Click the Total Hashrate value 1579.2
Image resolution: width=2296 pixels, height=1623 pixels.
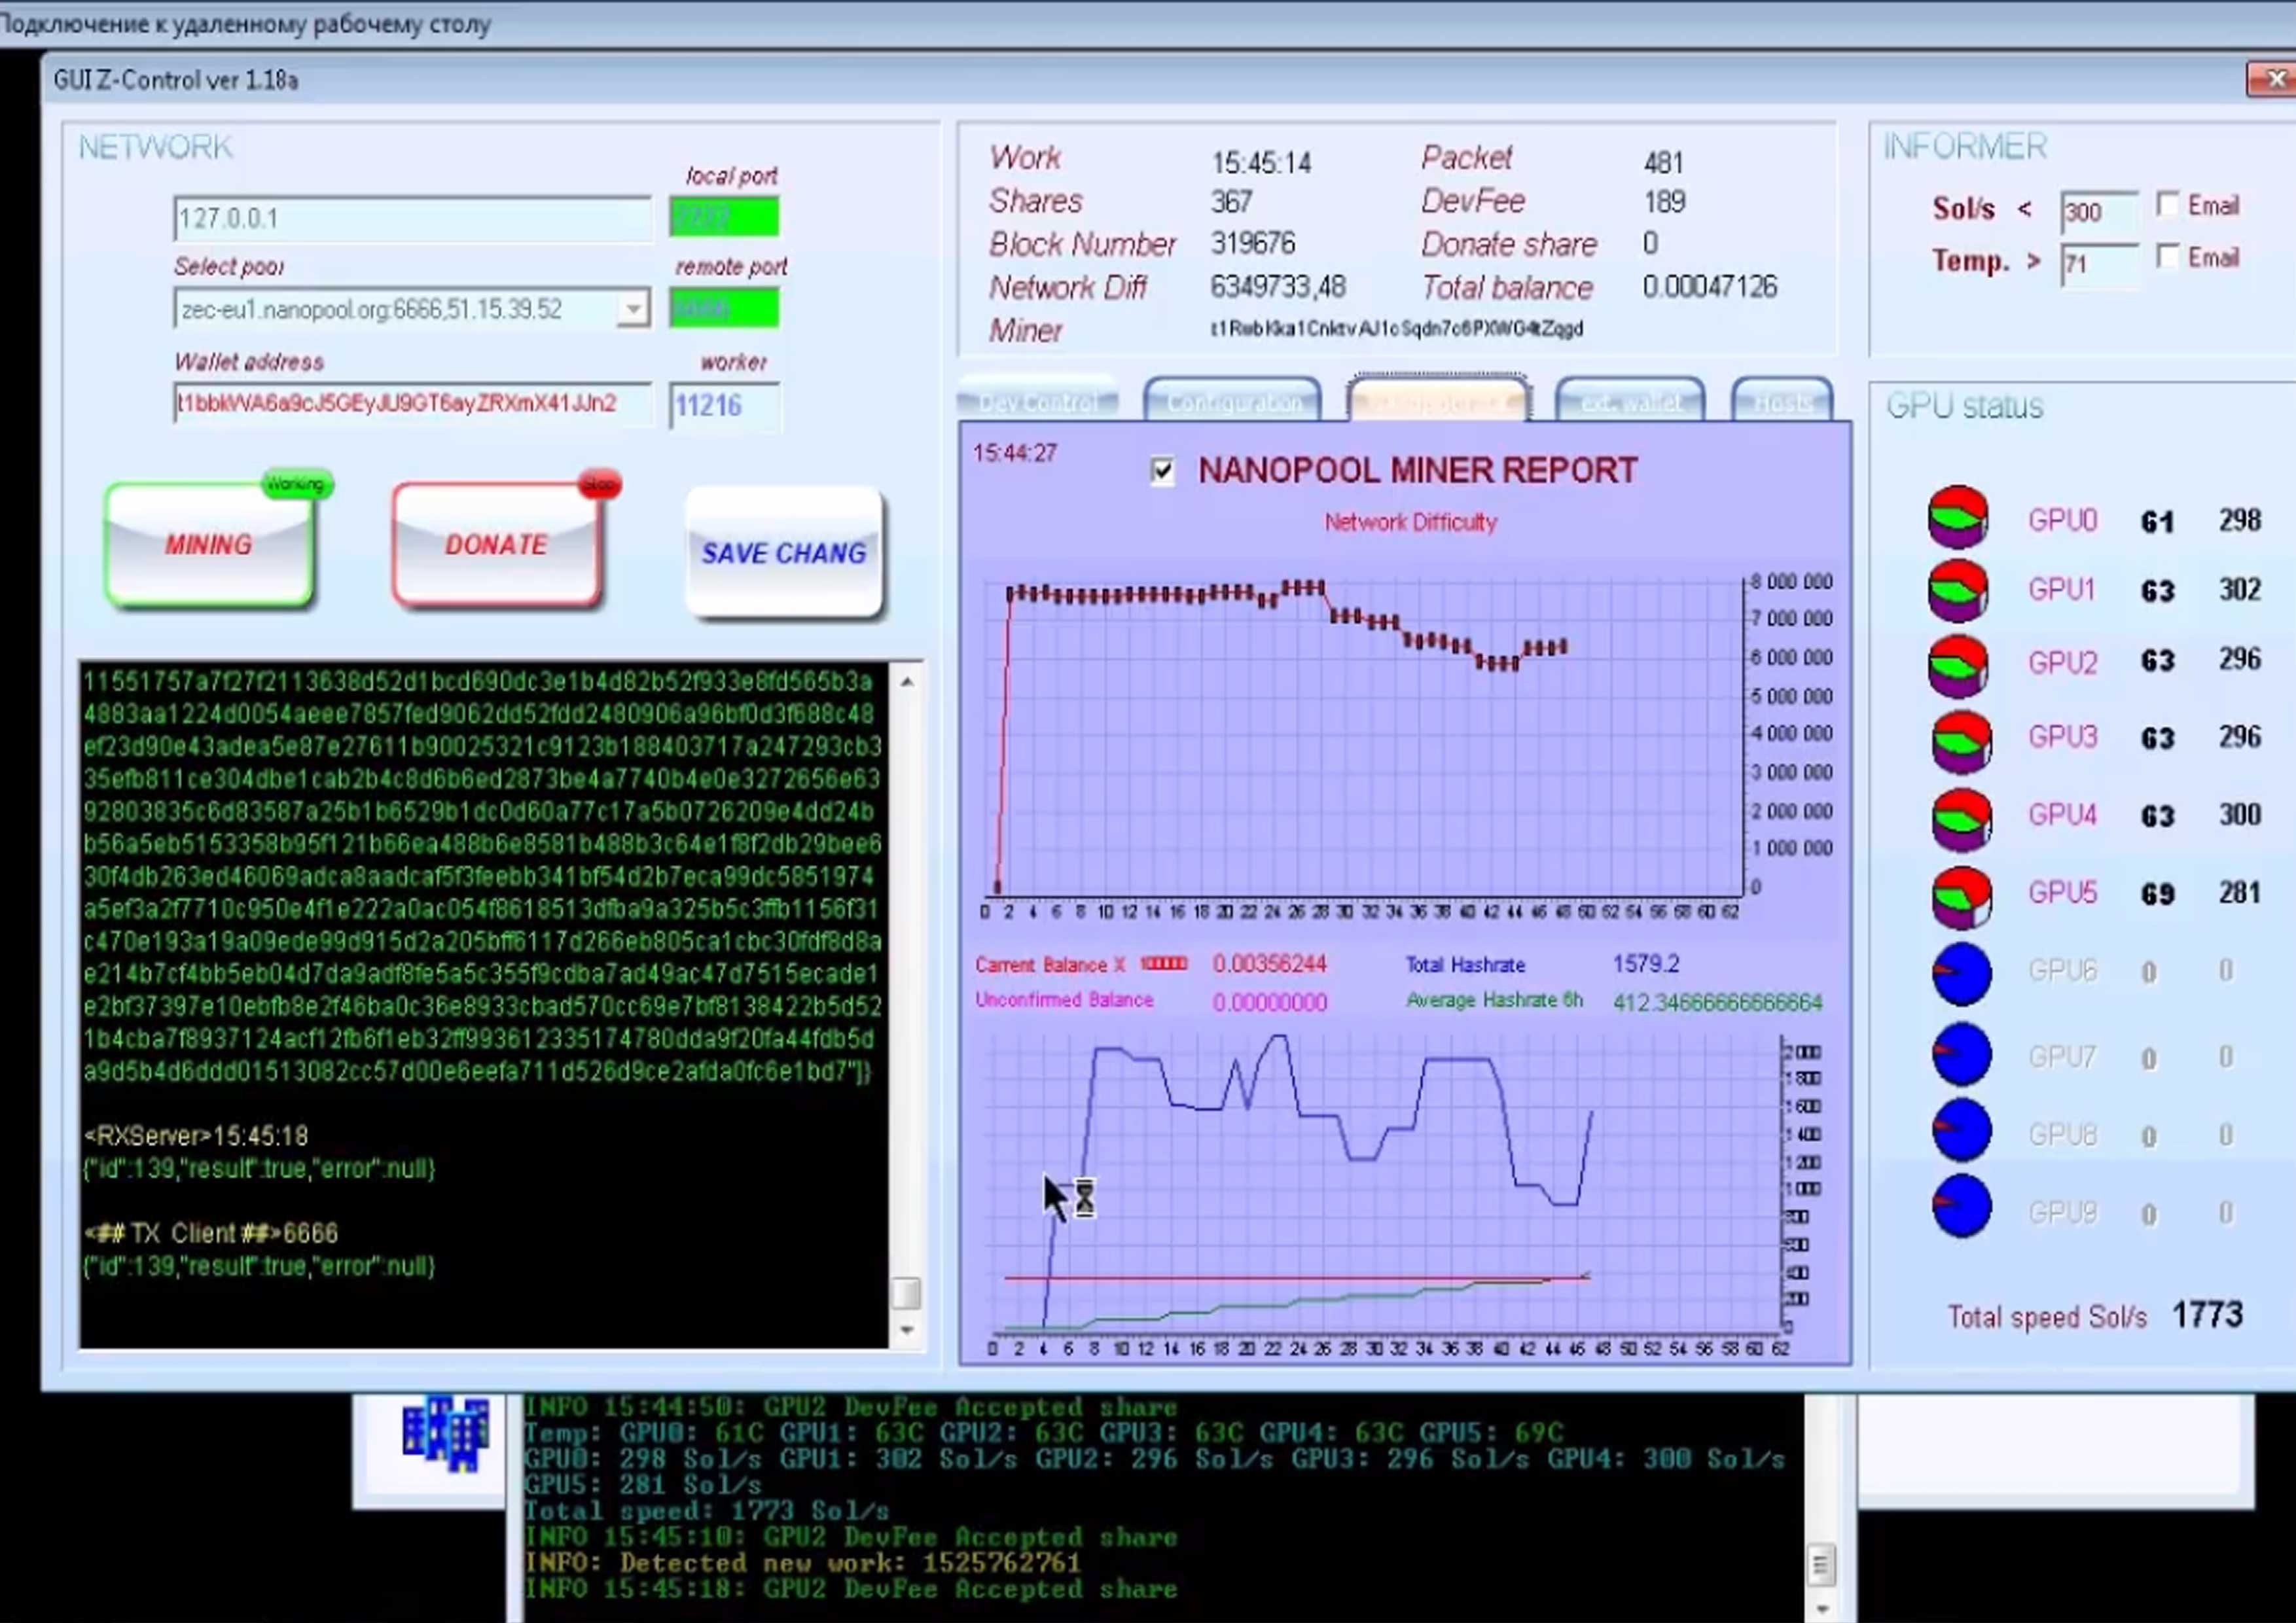click(1646, 964)
